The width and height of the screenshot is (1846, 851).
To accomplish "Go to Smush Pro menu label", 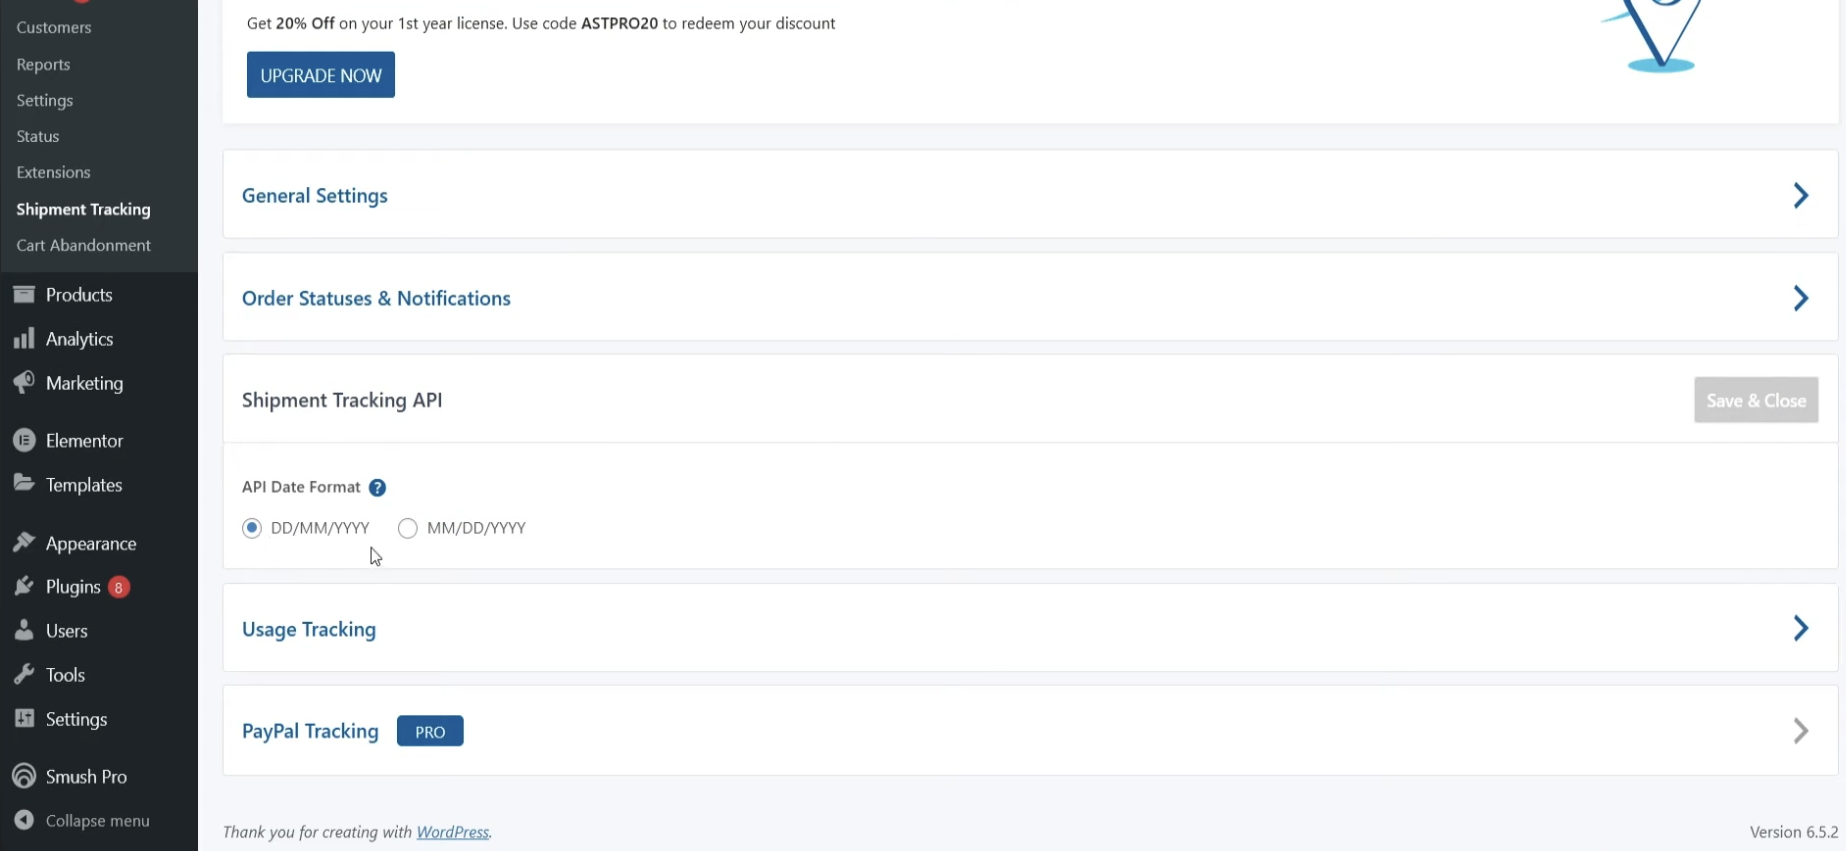I will coord(86,776).
